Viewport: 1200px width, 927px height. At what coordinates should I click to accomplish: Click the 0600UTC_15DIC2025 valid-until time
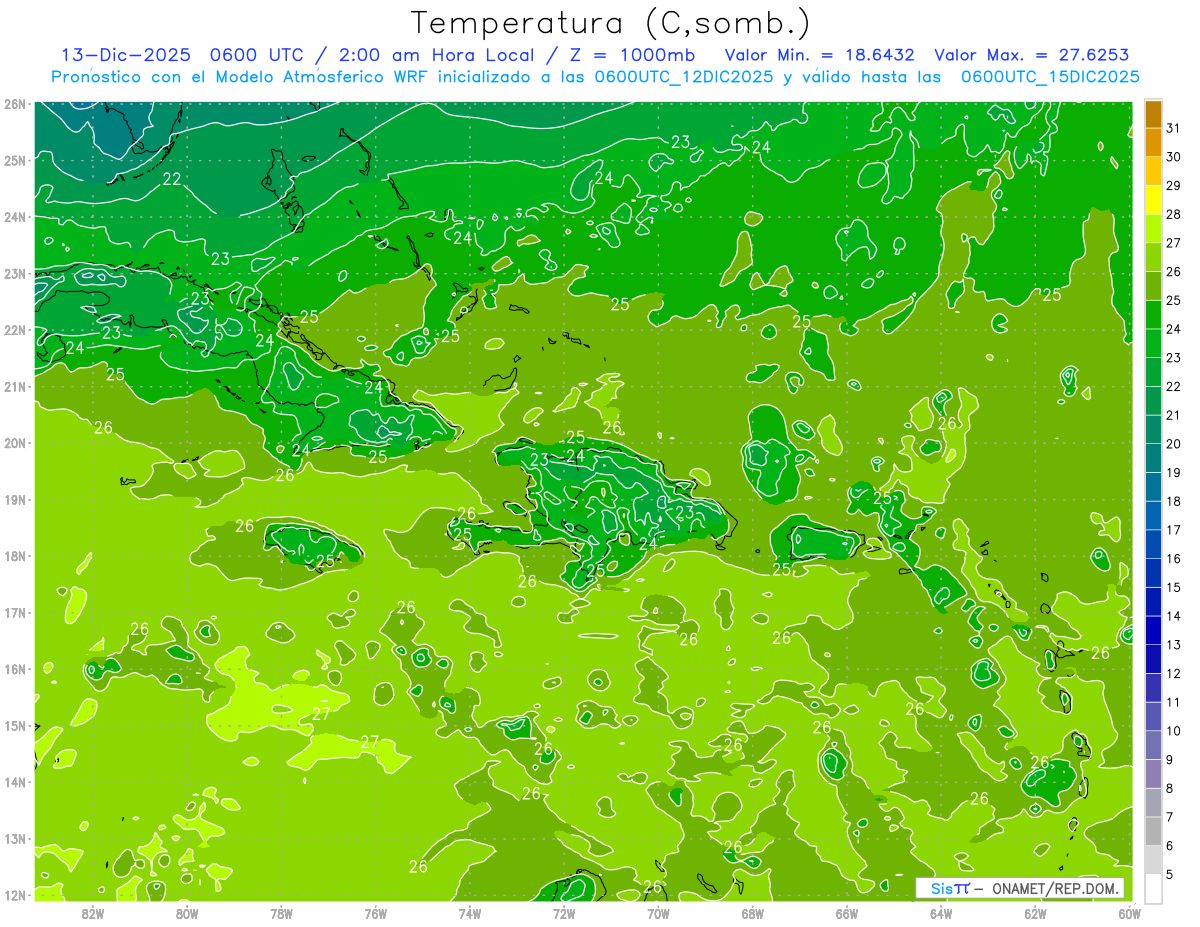click(1050, 77)
